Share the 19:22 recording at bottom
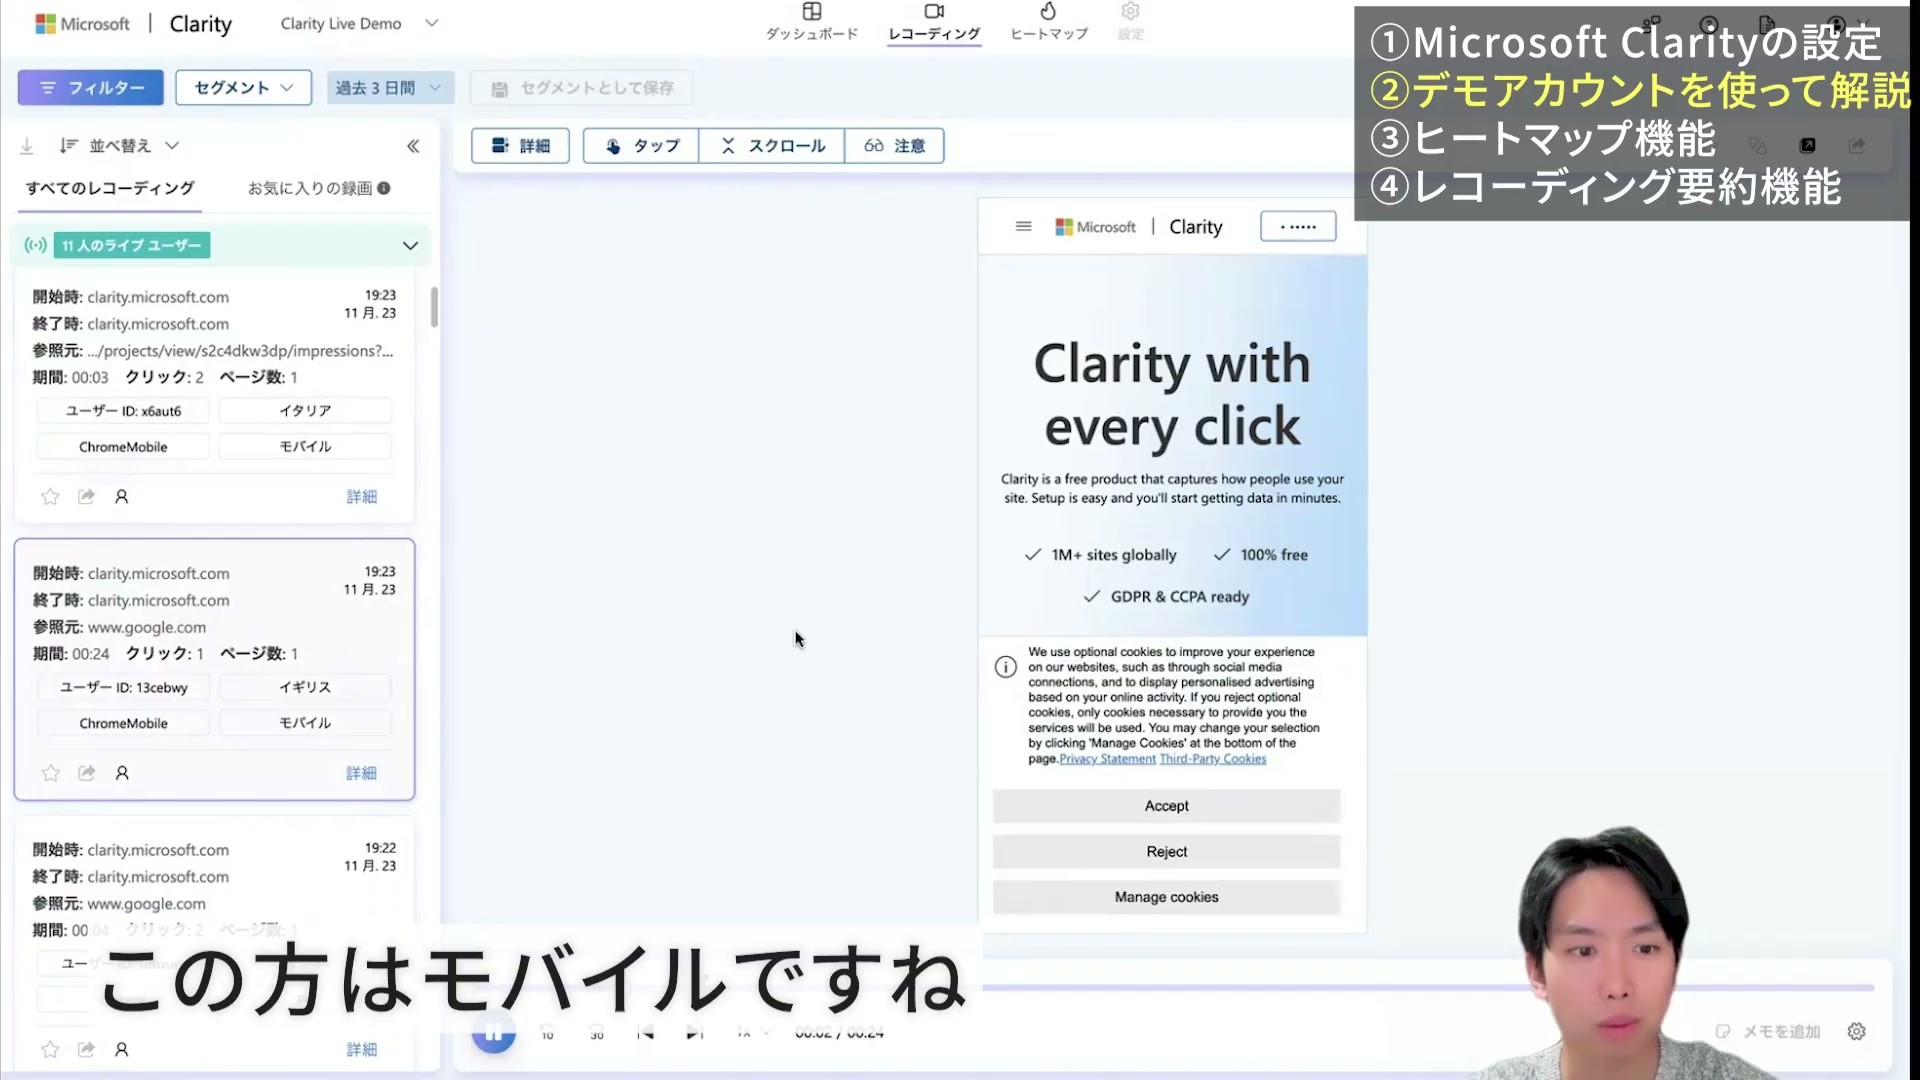This screenshot has height=1080, width=1920. click(86, 1050)
